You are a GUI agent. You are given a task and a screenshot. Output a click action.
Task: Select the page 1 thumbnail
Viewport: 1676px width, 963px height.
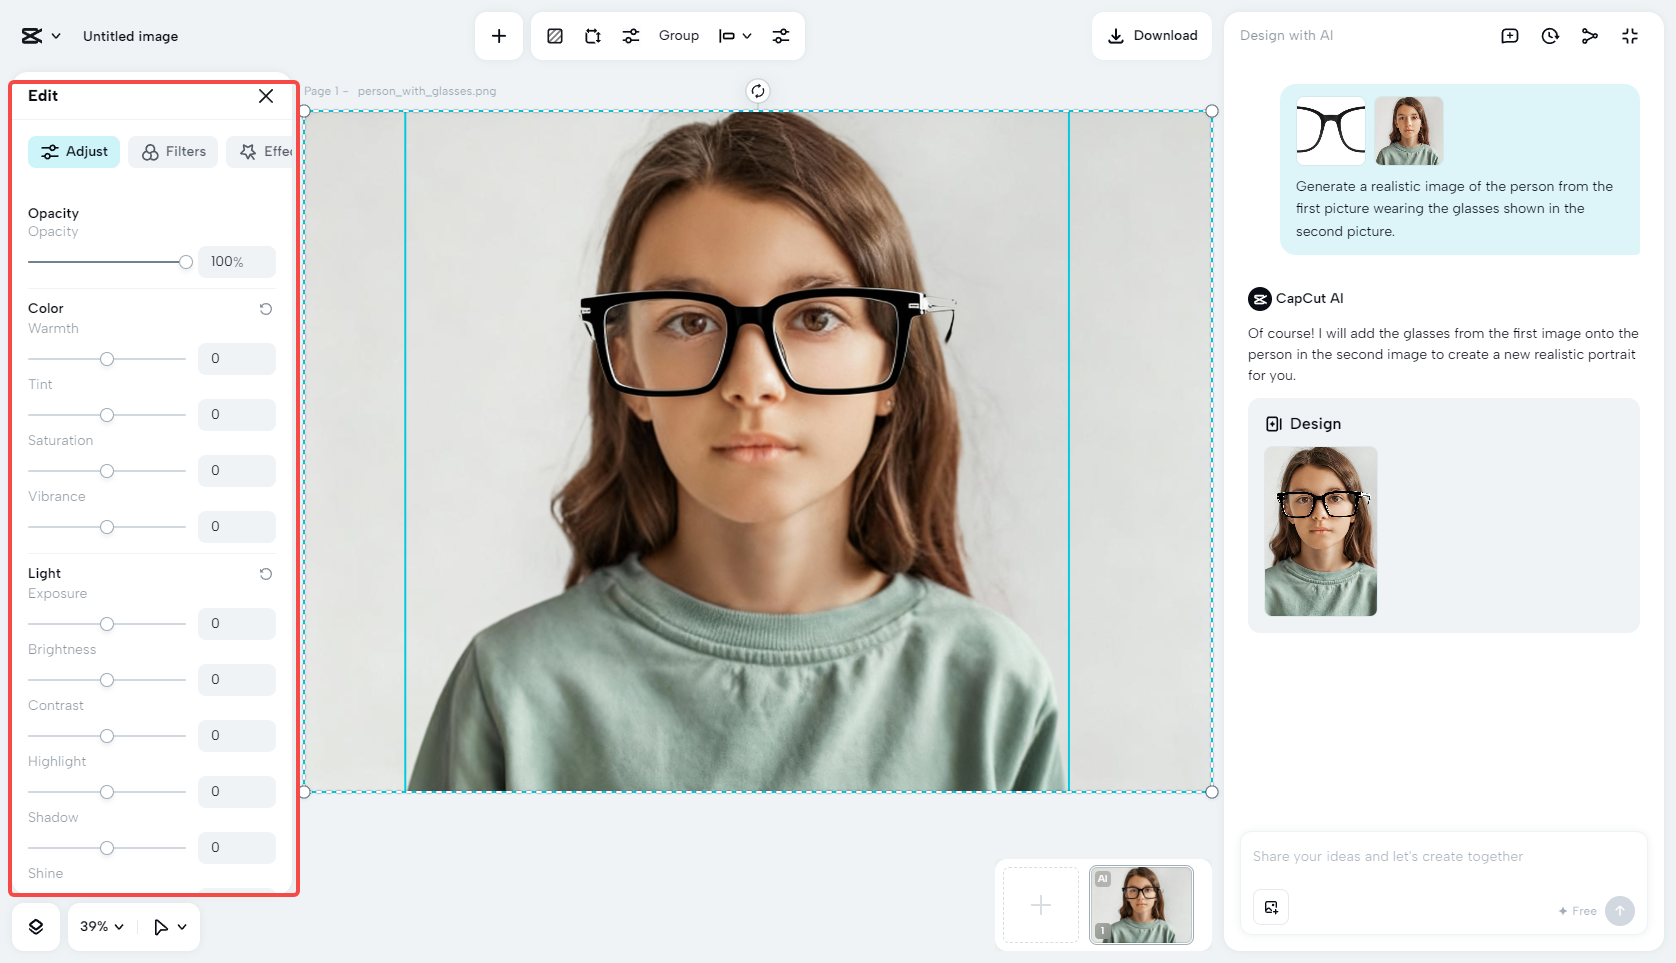[1141, 905]
